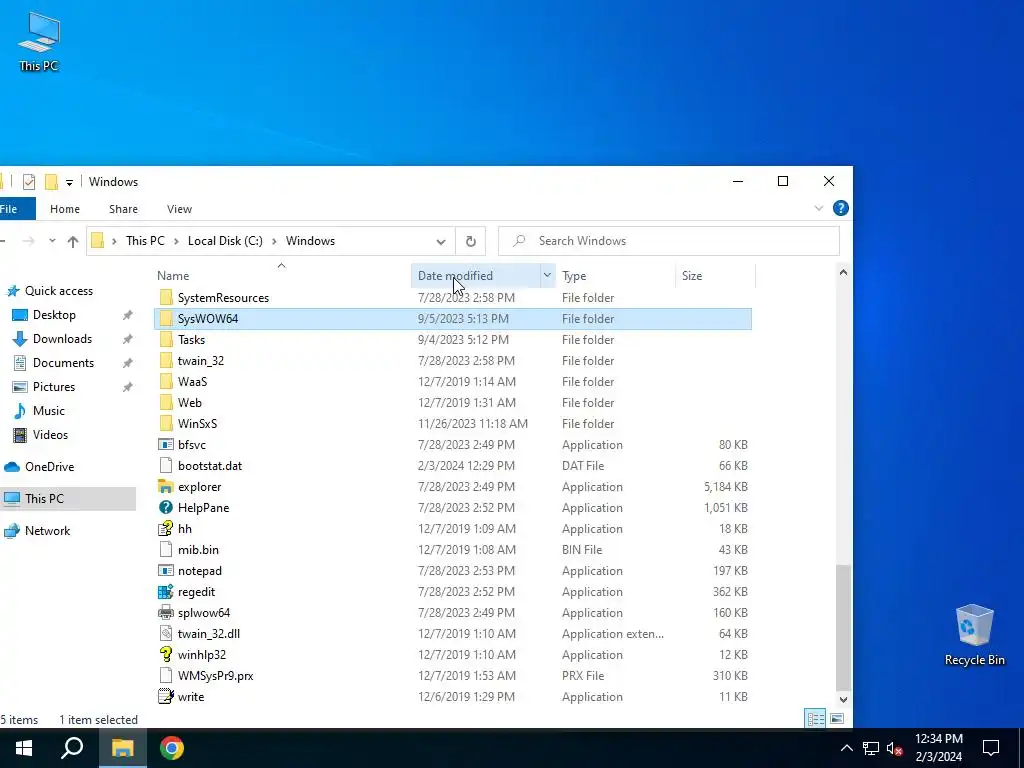Select the twain_32 folder icon
This screenshot has width=1024, height=768.
(166, 360)
